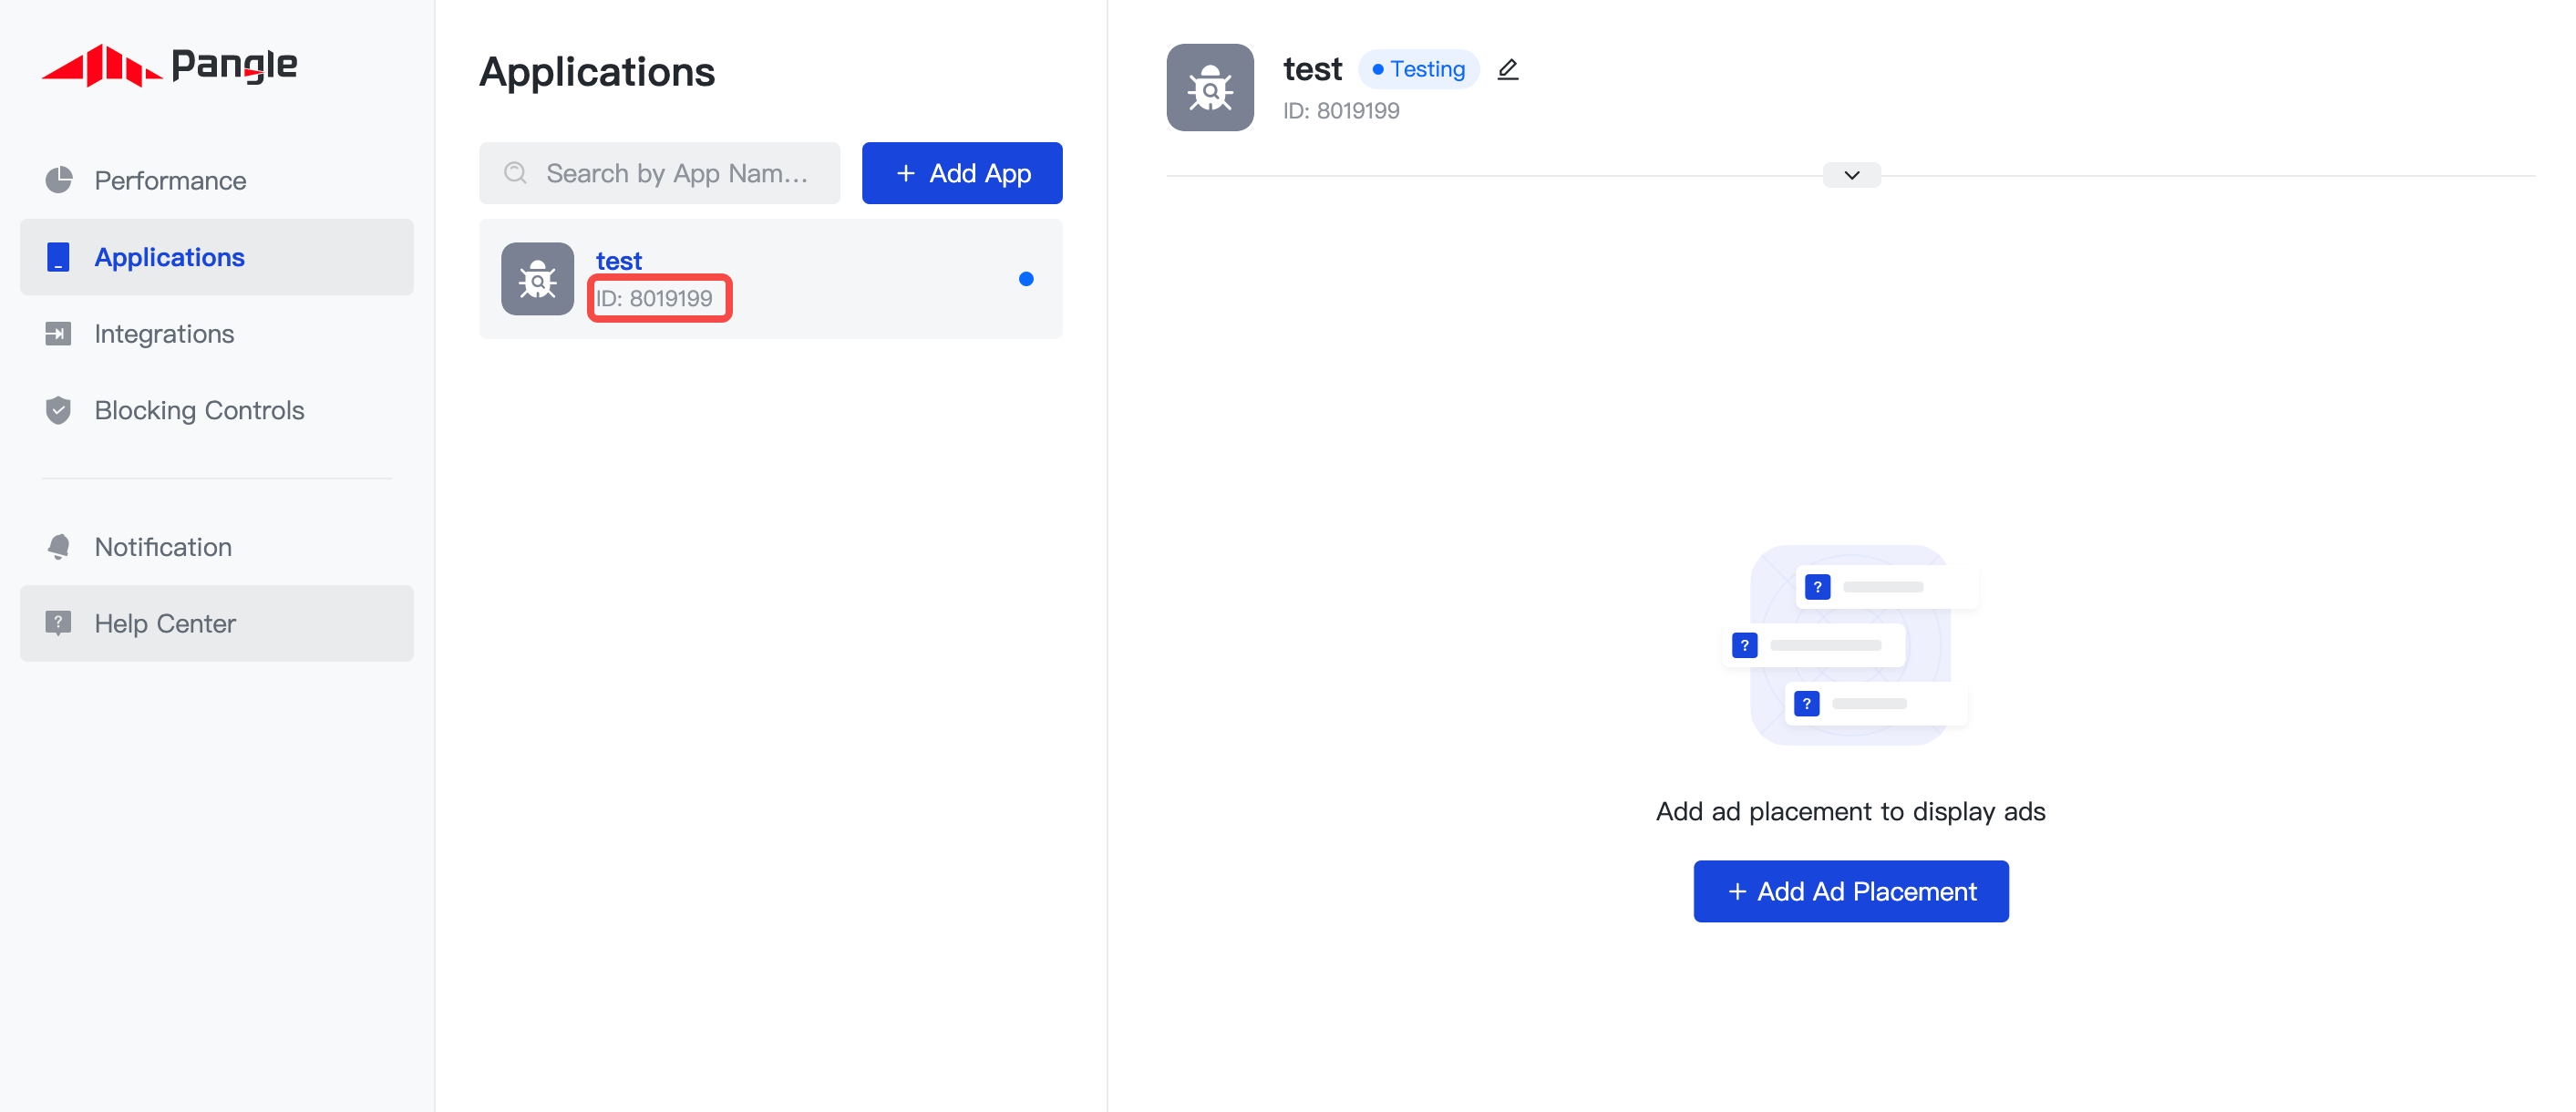Click the Applications page heading
This screenshot has width=2576, height=1112.
coord(597,72)
